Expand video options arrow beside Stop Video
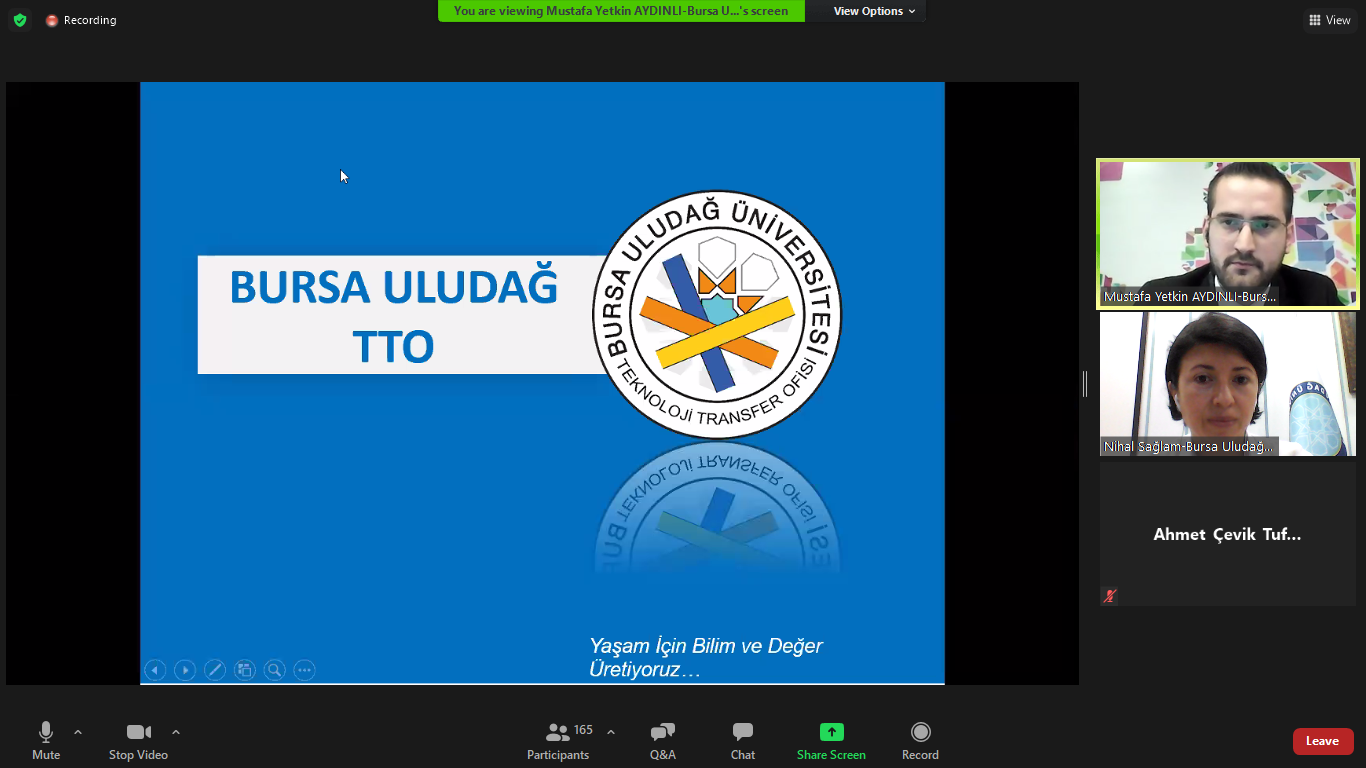The image size is (1366, 768). coord(176,732)
